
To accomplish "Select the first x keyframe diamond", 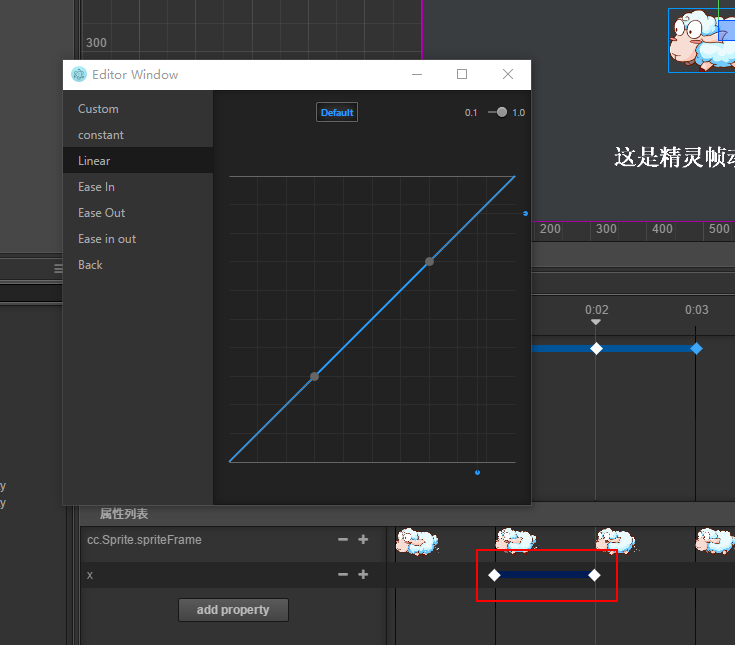I will click(494, 575).
